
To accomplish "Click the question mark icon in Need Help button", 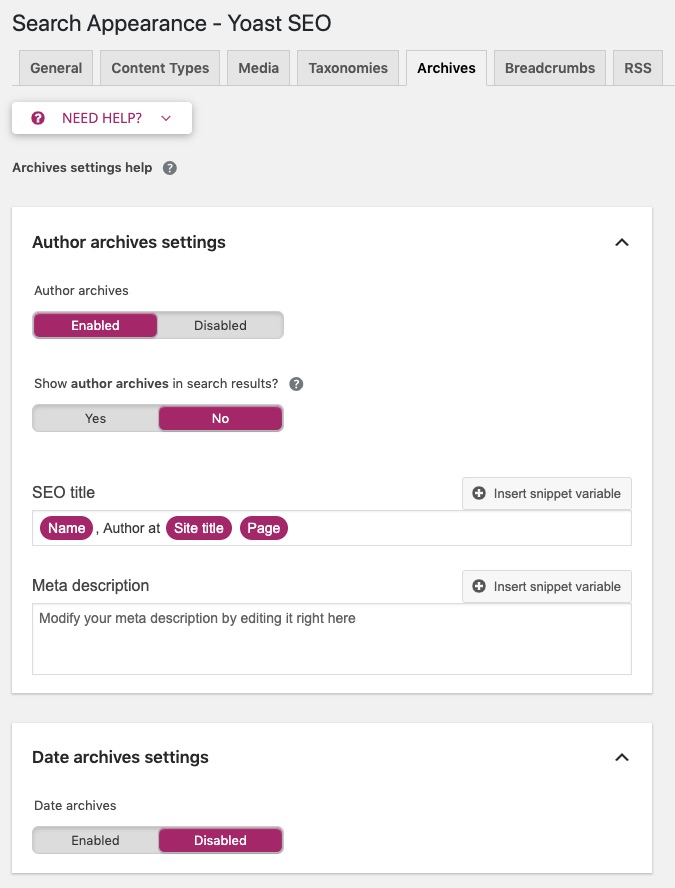I will 38,118.
